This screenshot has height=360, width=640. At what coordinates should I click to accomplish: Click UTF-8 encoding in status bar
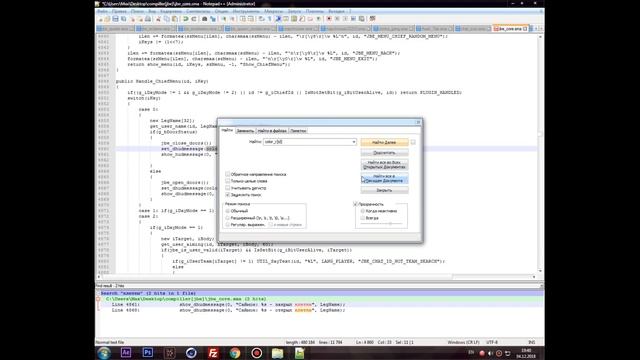492,342
